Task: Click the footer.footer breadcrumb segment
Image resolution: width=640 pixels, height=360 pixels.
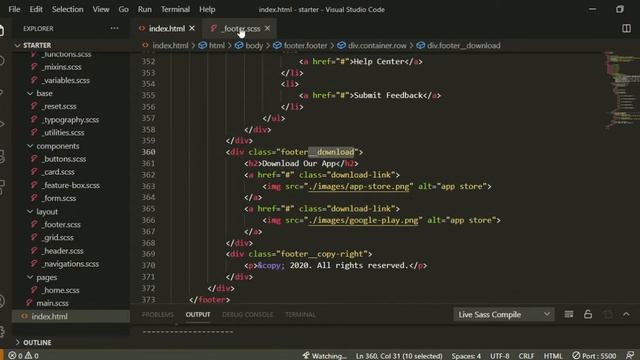Action: click(300, 45)
